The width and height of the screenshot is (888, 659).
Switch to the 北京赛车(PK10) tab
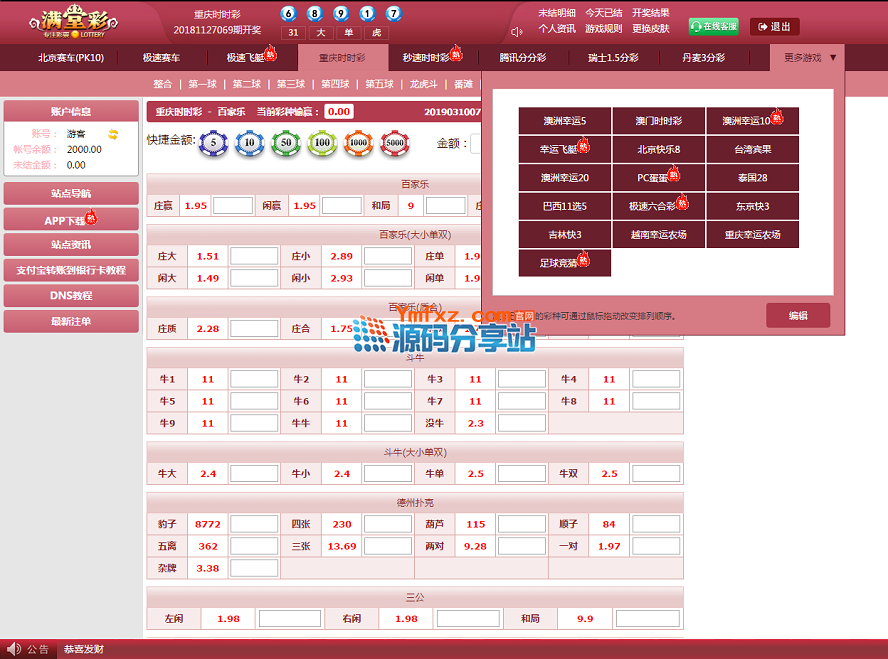pyautogui.click(x=71, y=58)
